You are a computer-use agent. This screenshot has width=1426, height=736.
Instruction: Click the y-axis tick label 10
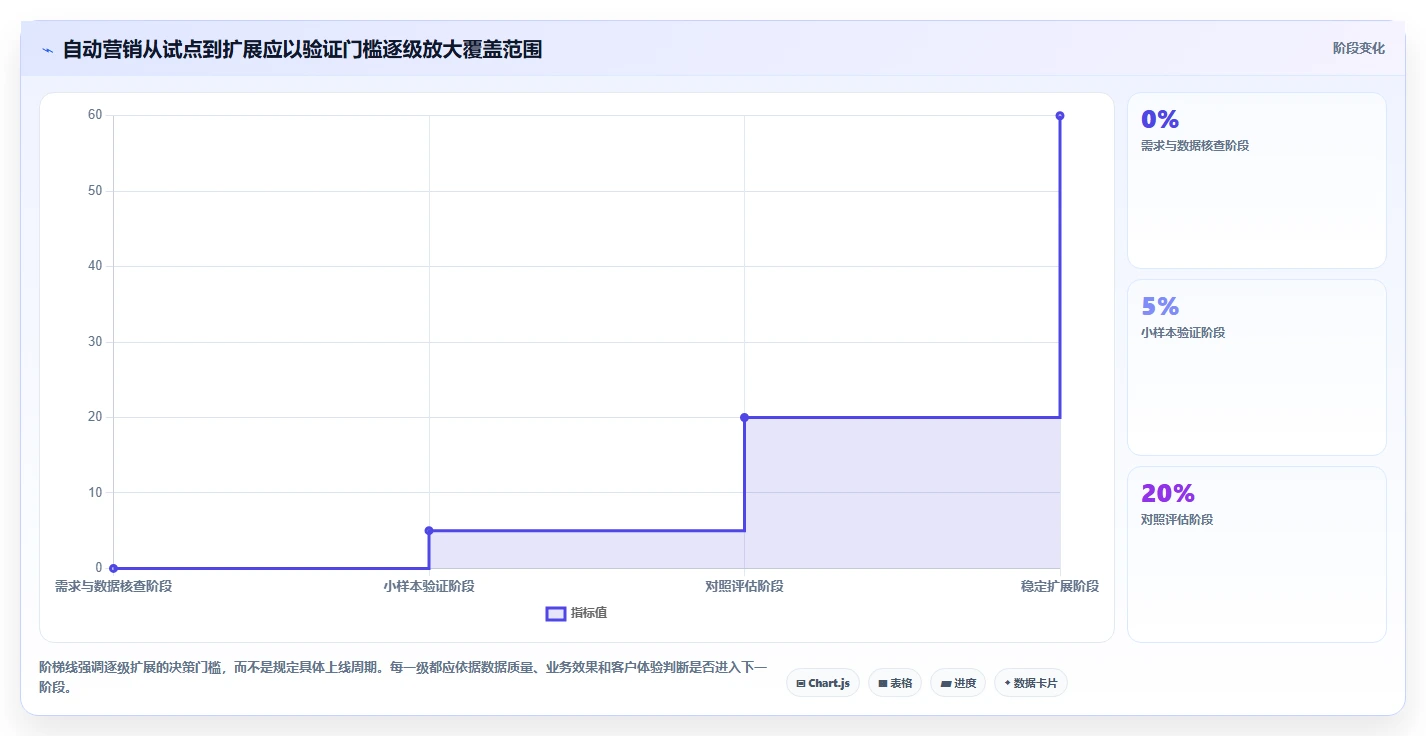[x=95, y=492]
